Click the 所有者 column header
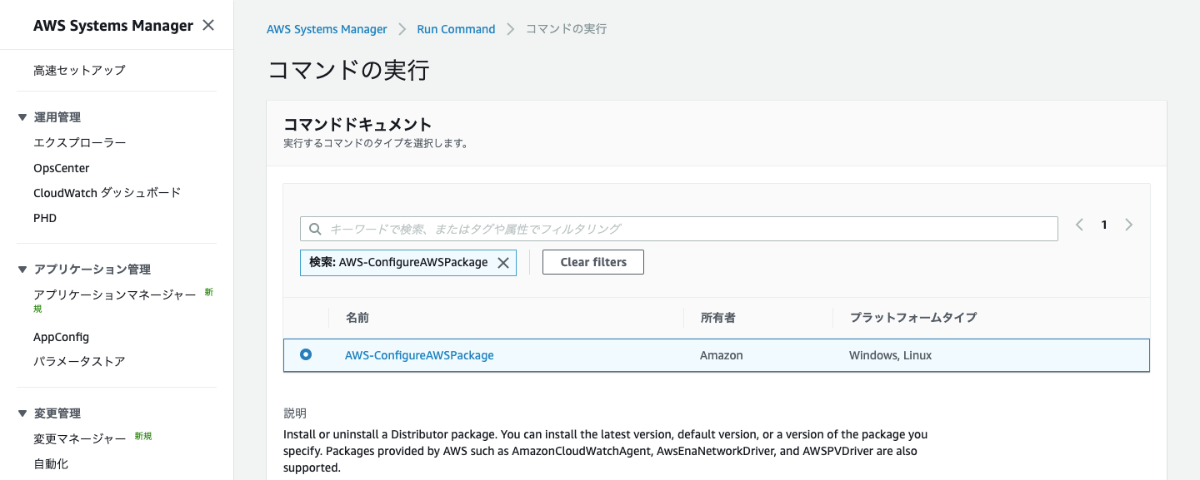Screen dimensions: 1200x480 (x=718, y=317)
